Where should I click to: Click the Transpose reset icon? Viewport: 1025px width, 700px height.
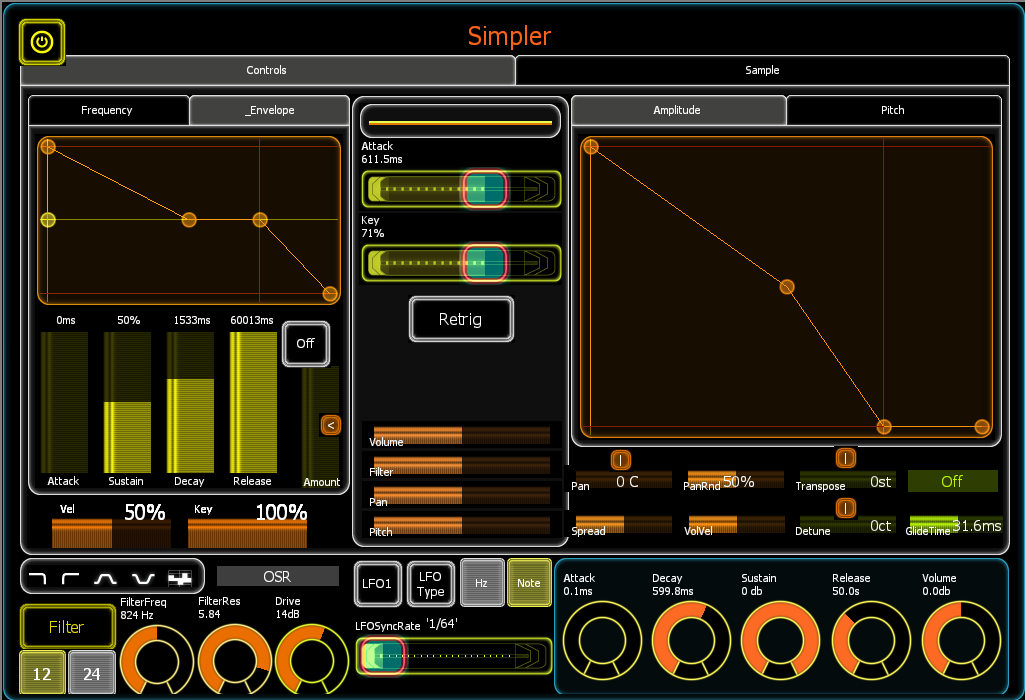click(x=845, y=458)
